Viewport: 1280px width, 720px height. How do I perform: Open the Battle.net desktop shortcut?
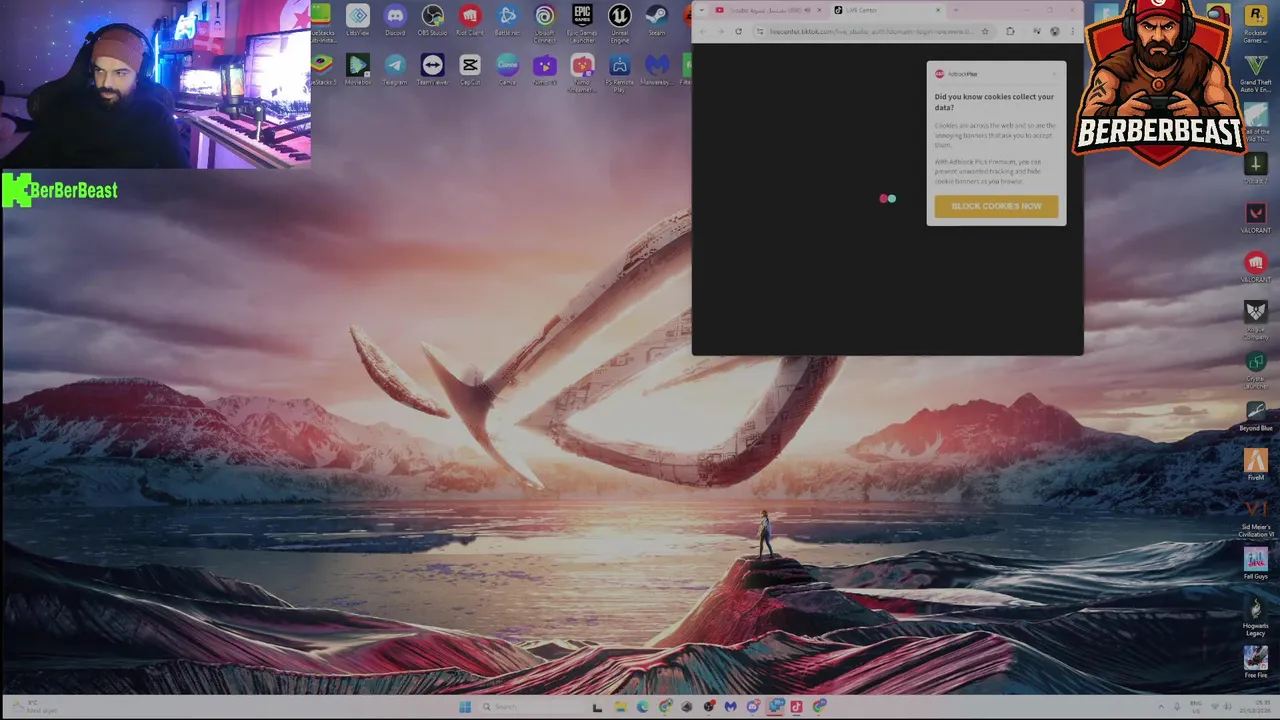(507, 20)
